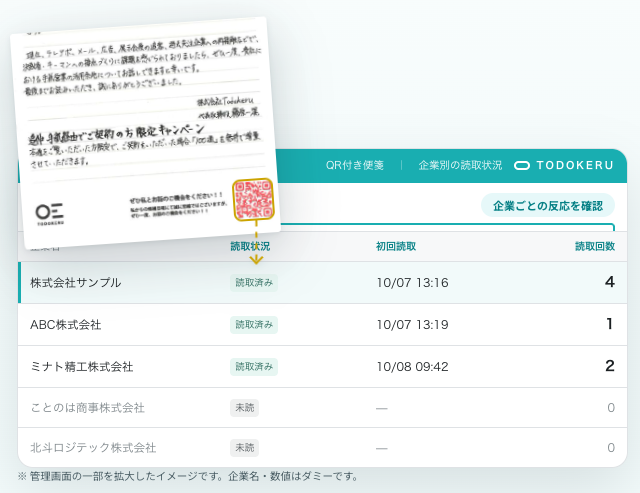Click 未読 badge for ことのは商事株式会社
This screenshot has width=640, height=493.
244,408
